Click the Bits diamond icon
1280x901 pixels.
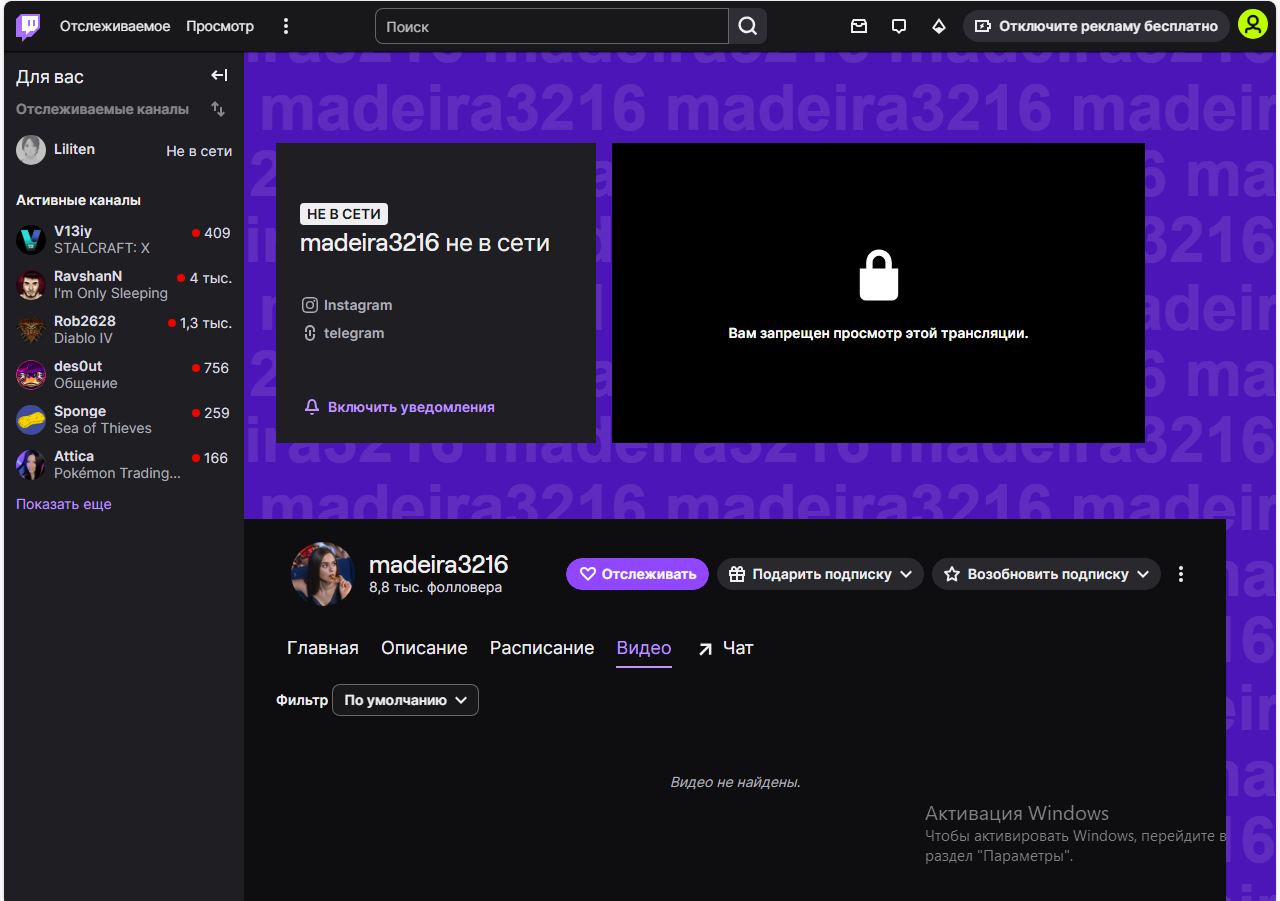point(938,26)
